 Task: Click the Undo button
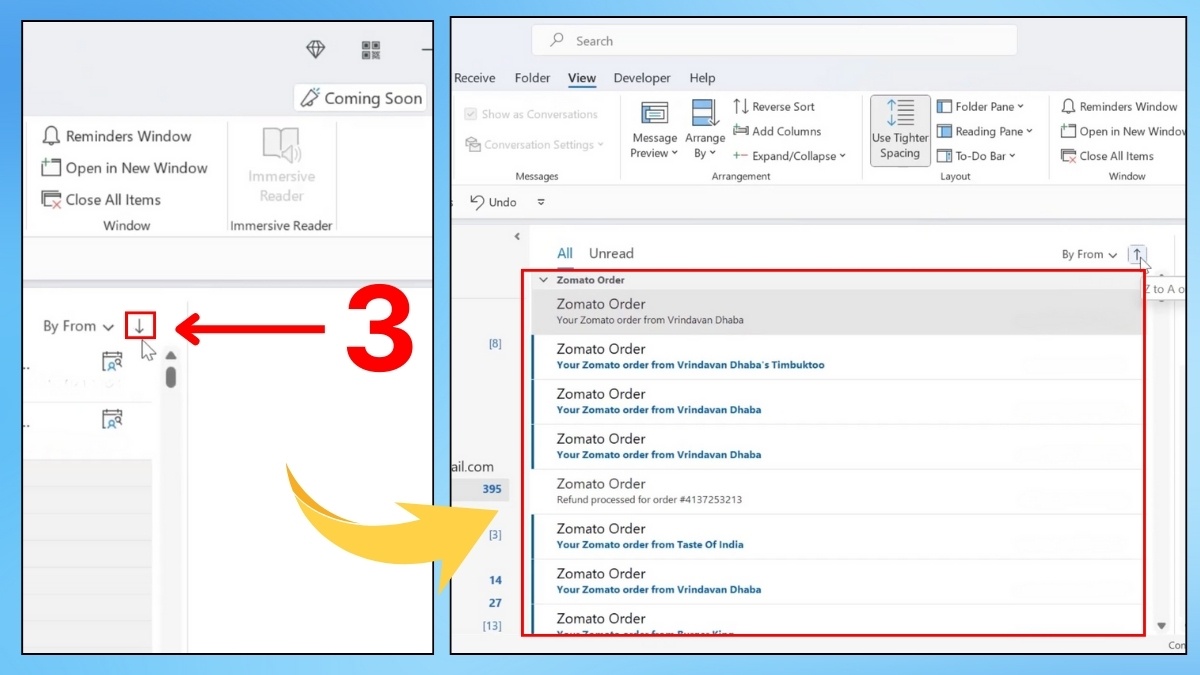493,202
